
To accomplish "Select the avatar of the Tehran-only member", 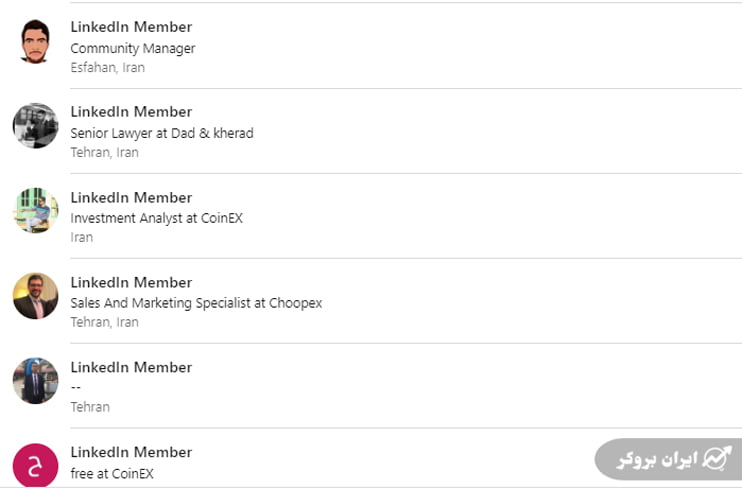I will (x=35, y=381).
